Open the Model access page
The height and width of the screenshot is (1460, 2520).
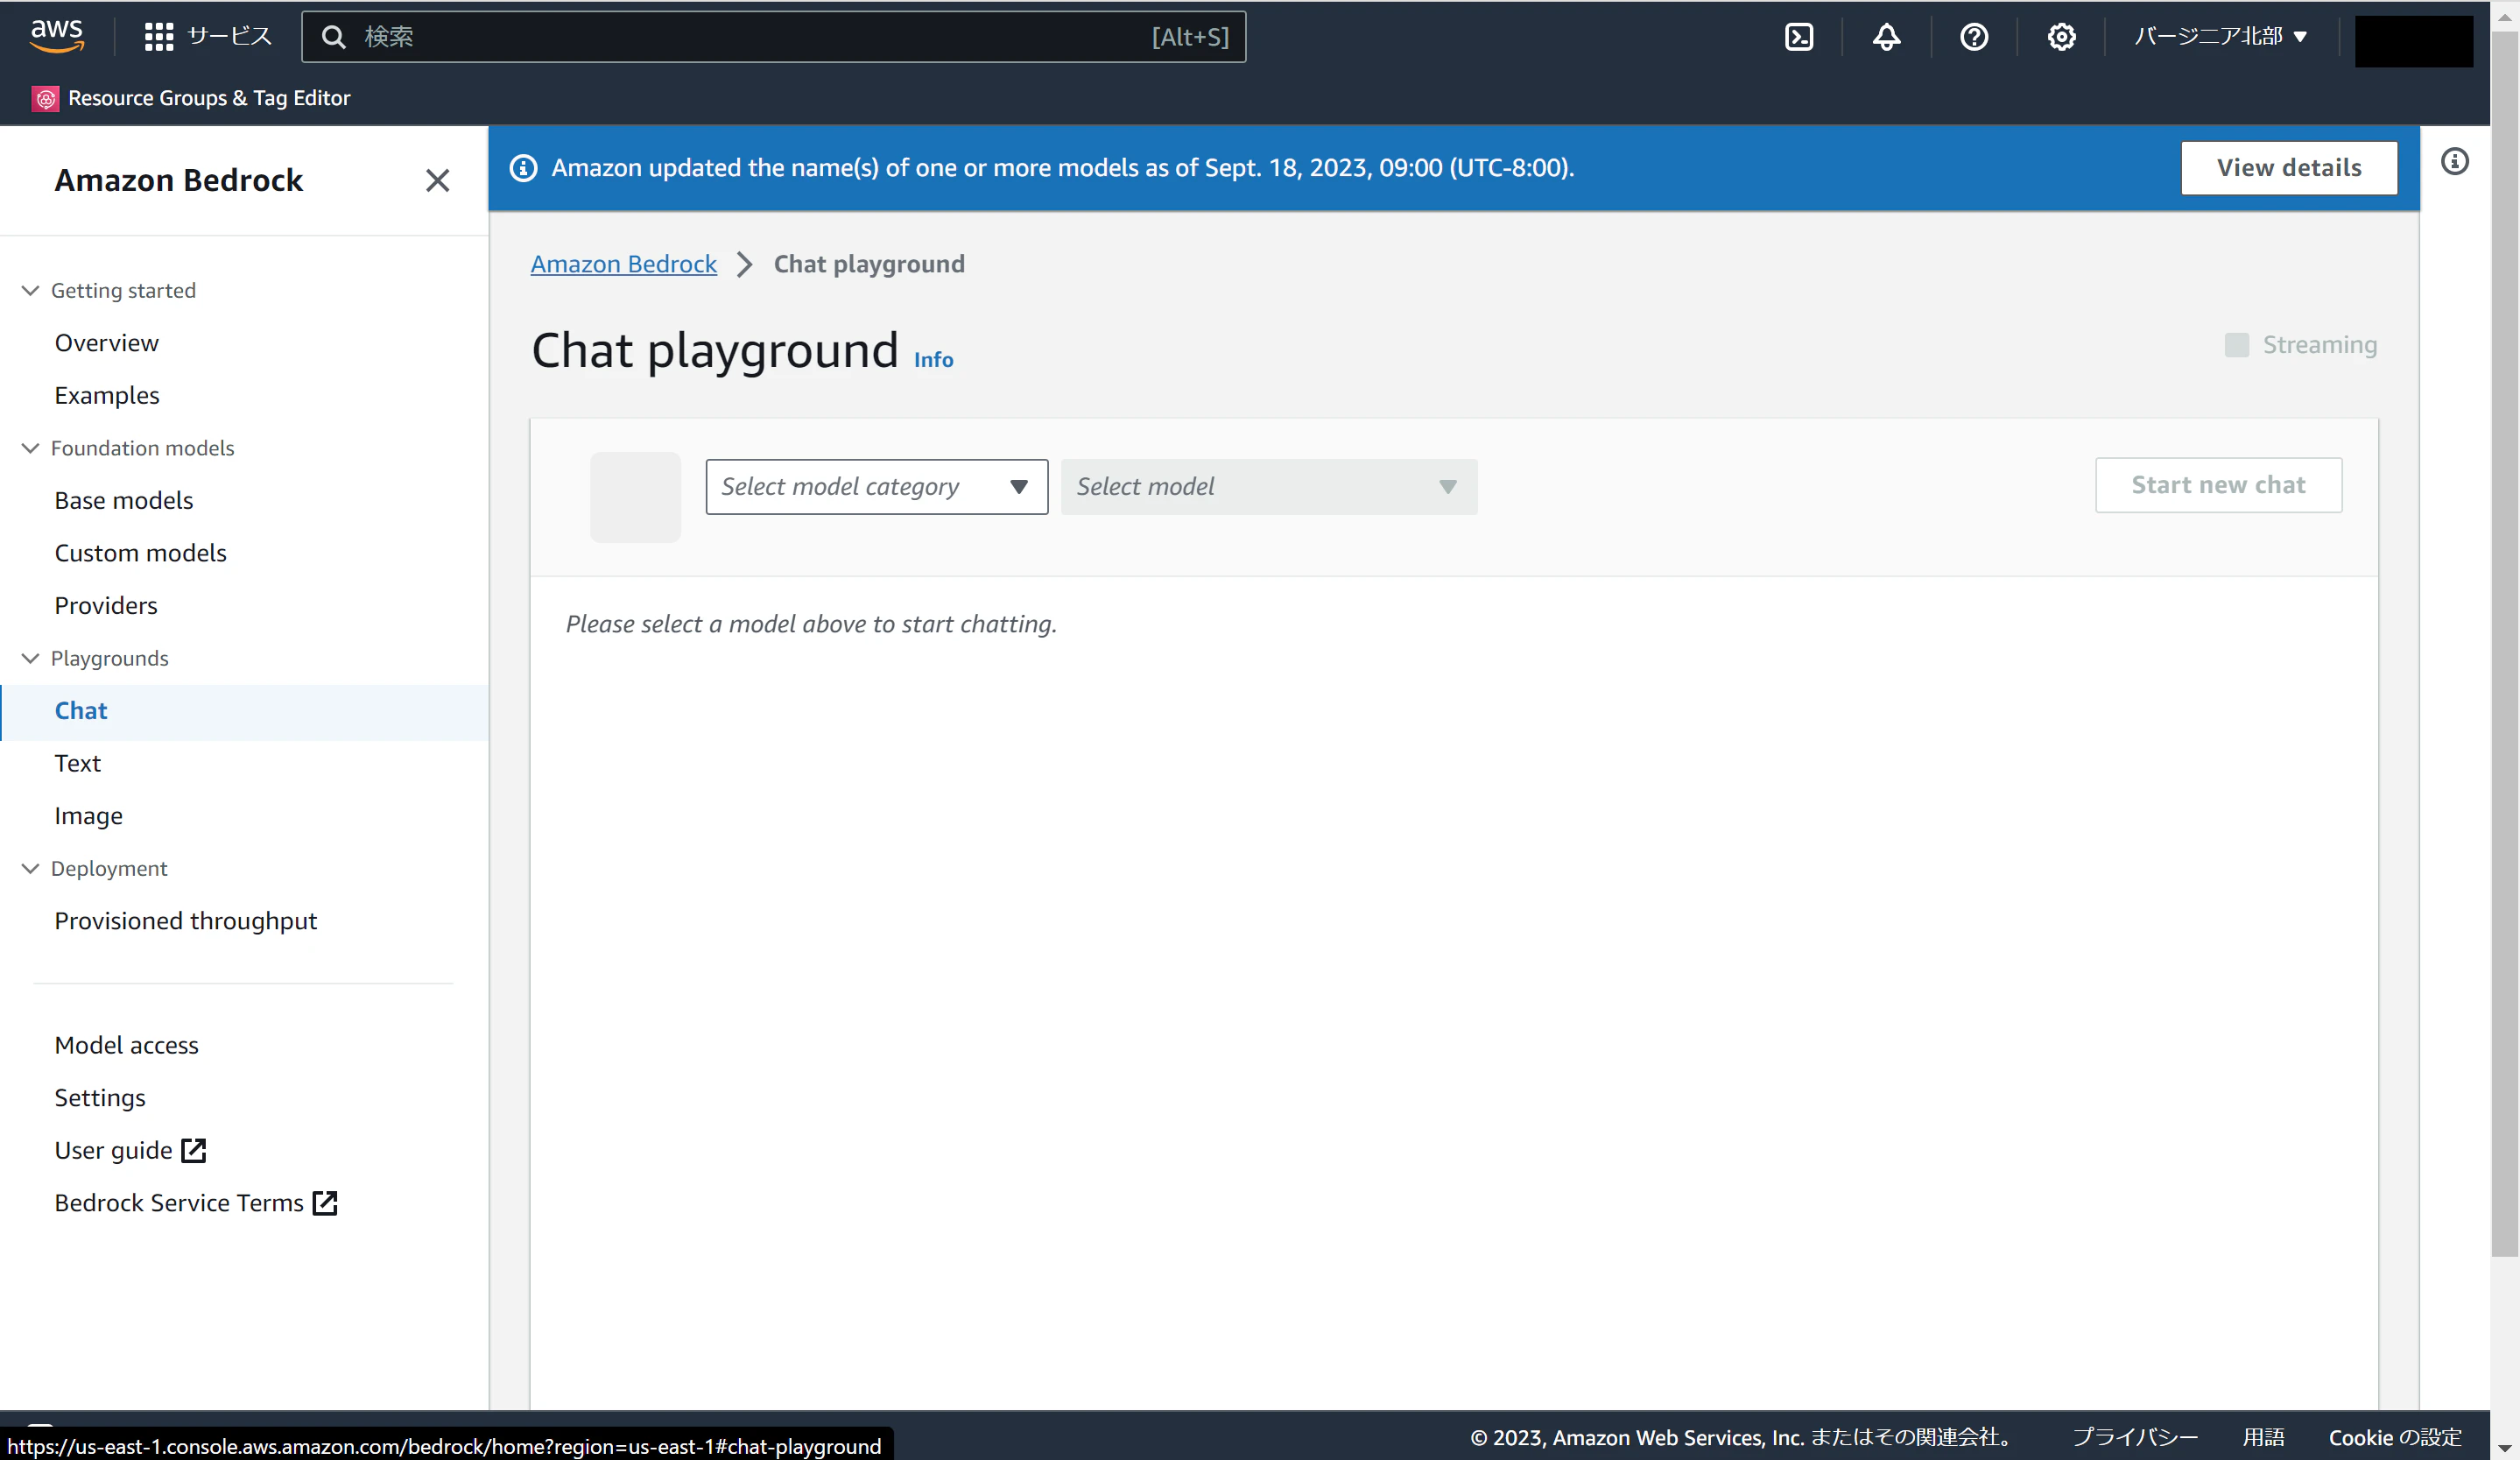[126, 1045]
